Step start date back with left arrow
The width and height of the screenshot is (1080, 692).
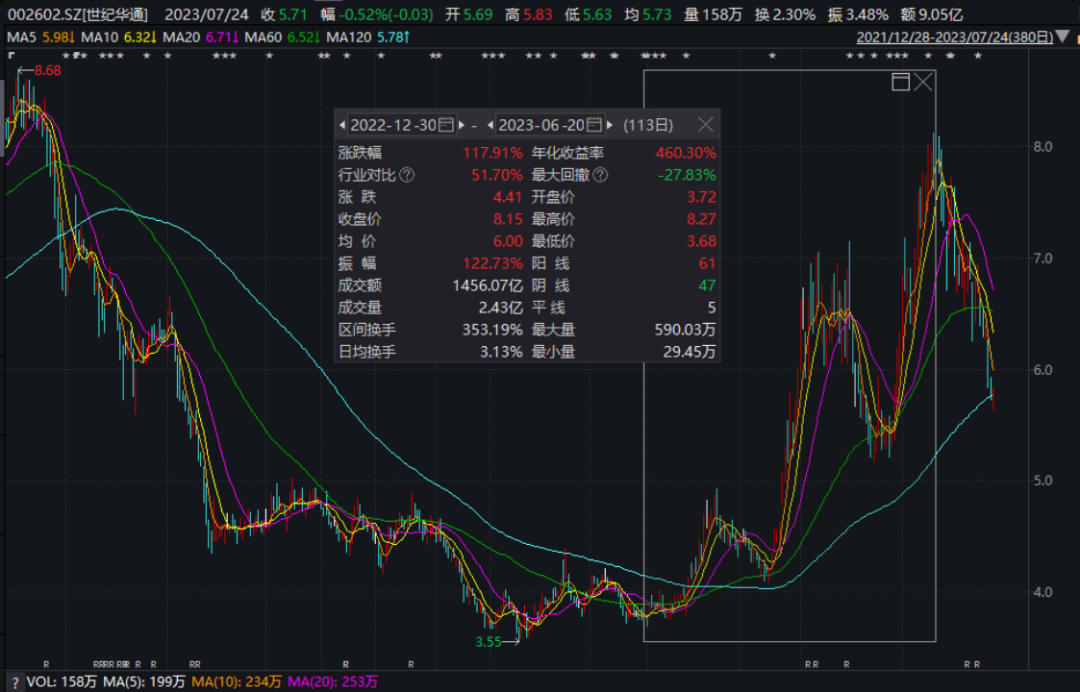point(342,125)
